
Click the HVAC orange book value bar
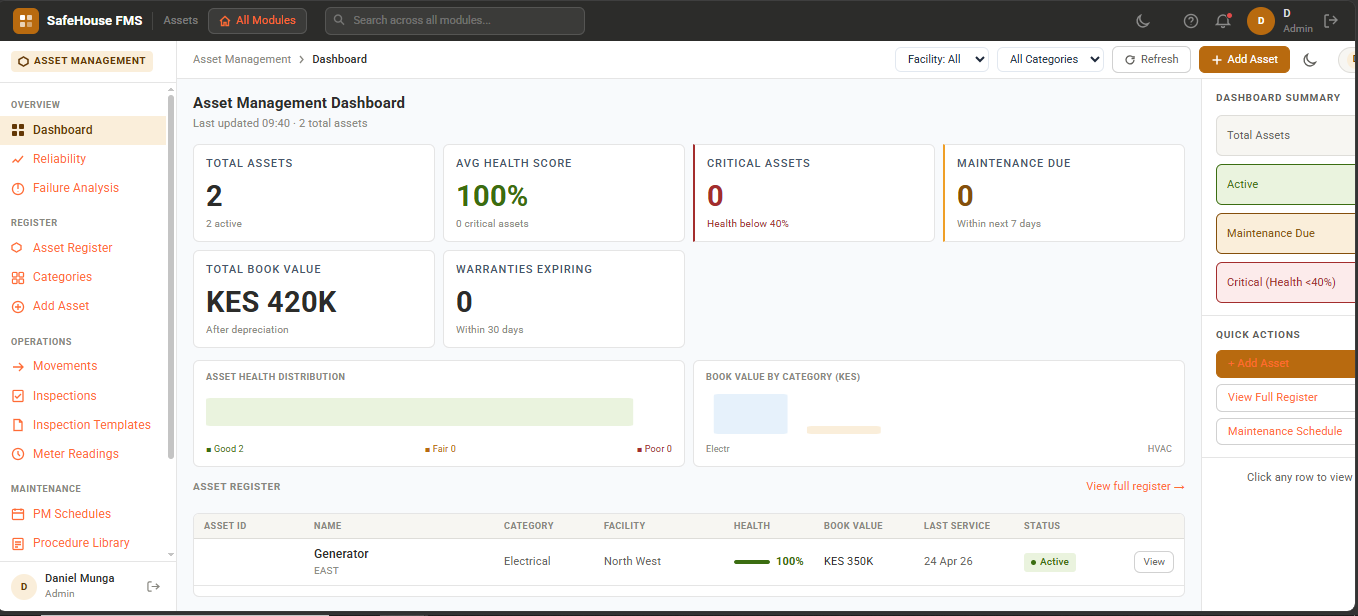point(843,430)
